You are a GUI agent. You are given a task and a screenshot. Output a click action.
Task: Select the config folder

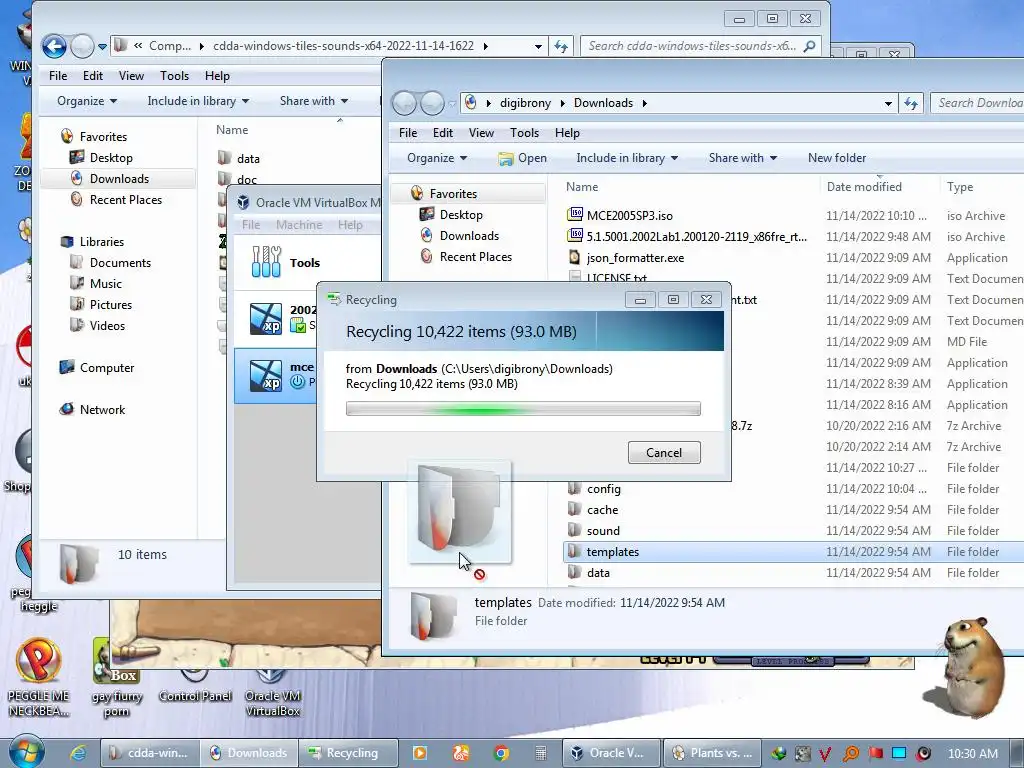(603, 488)
